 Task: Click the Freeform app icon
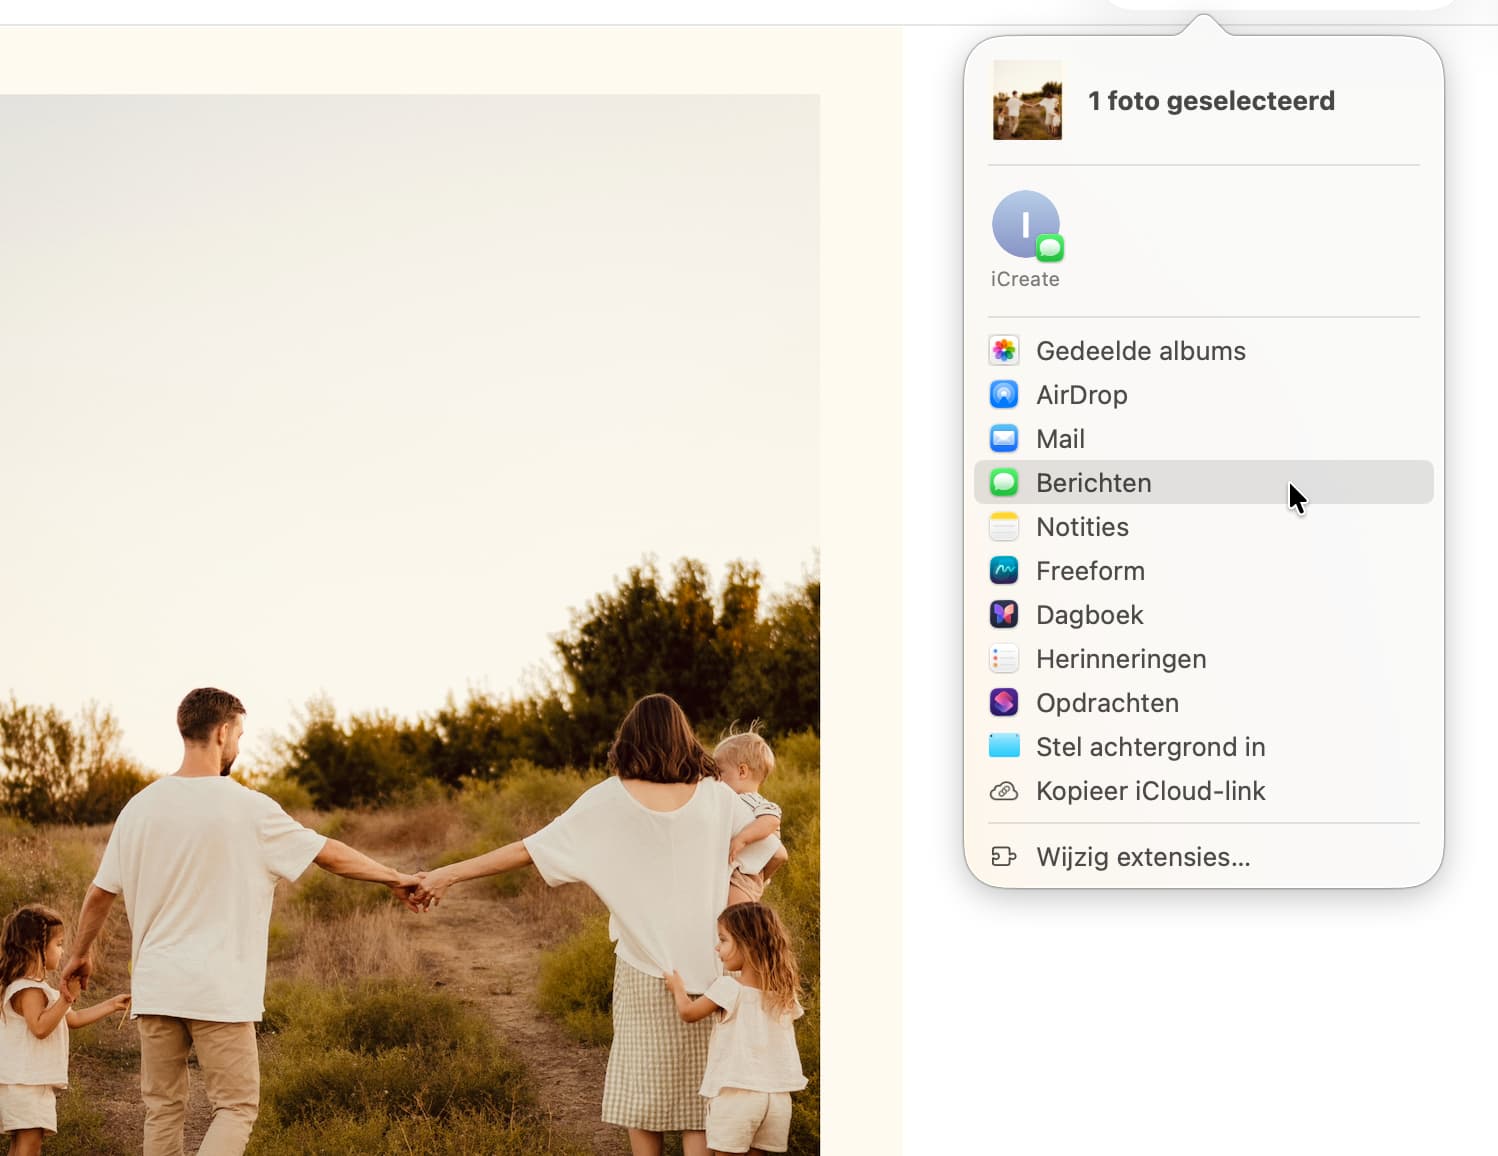pyautogui.click(x=1004, y=571)
